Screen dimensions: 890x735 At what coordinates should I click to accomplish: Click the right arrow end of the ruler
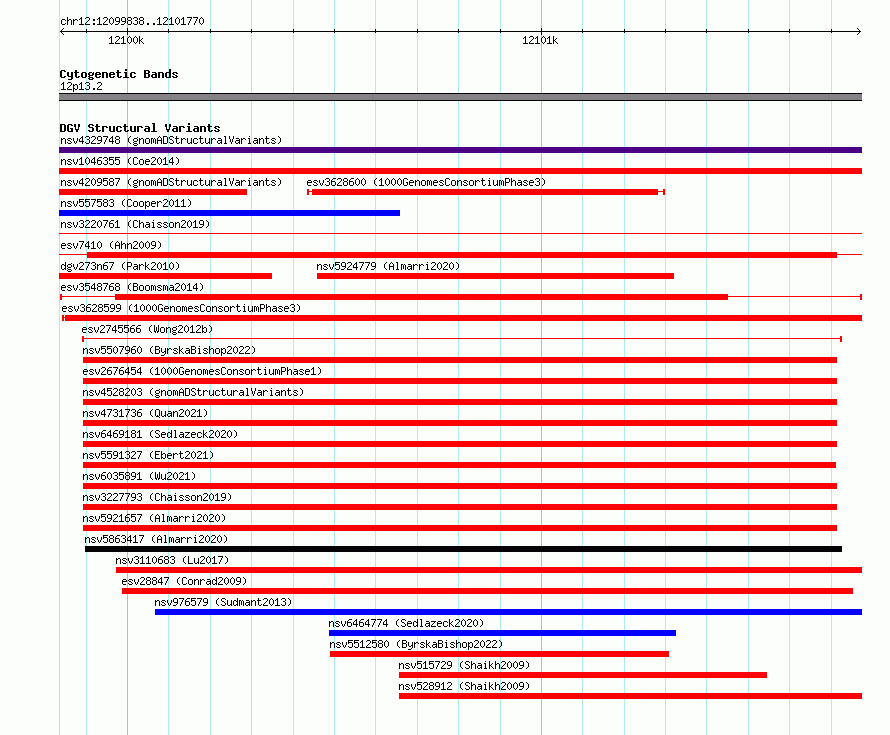(x=859, y=31)
